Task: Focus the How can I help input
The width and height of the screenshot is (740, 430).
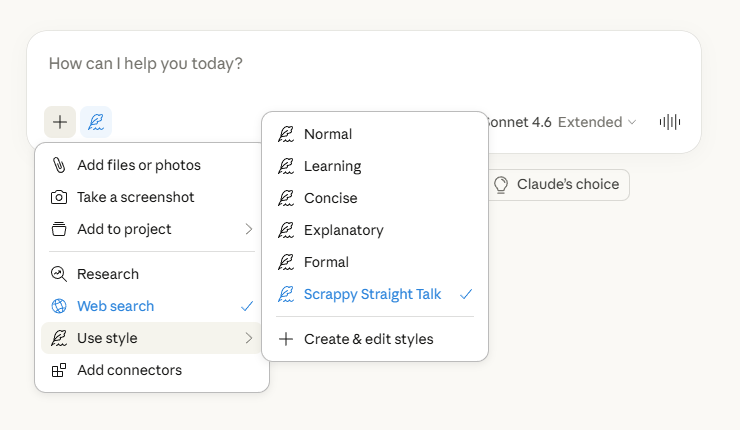Action: click(x=300, y=64)
